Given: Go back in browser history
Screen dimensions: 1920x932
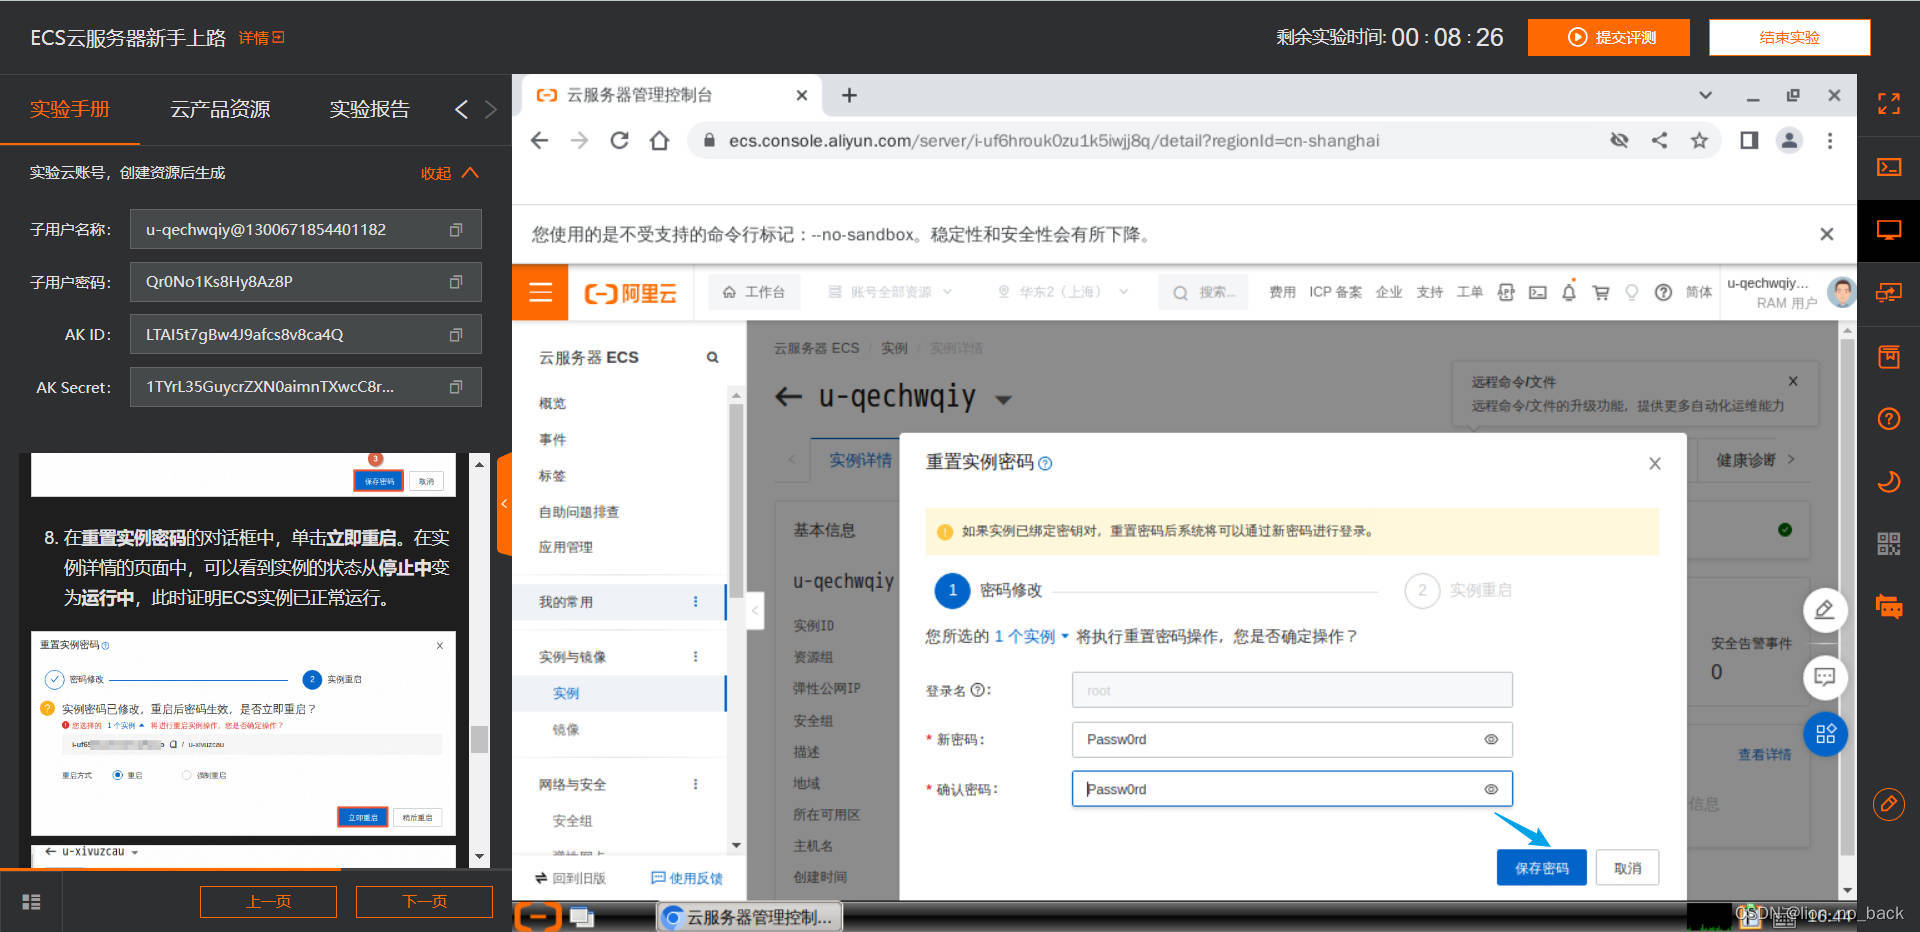Looking at the screenshot, I should pyautogui.click(x=540, y=141).
